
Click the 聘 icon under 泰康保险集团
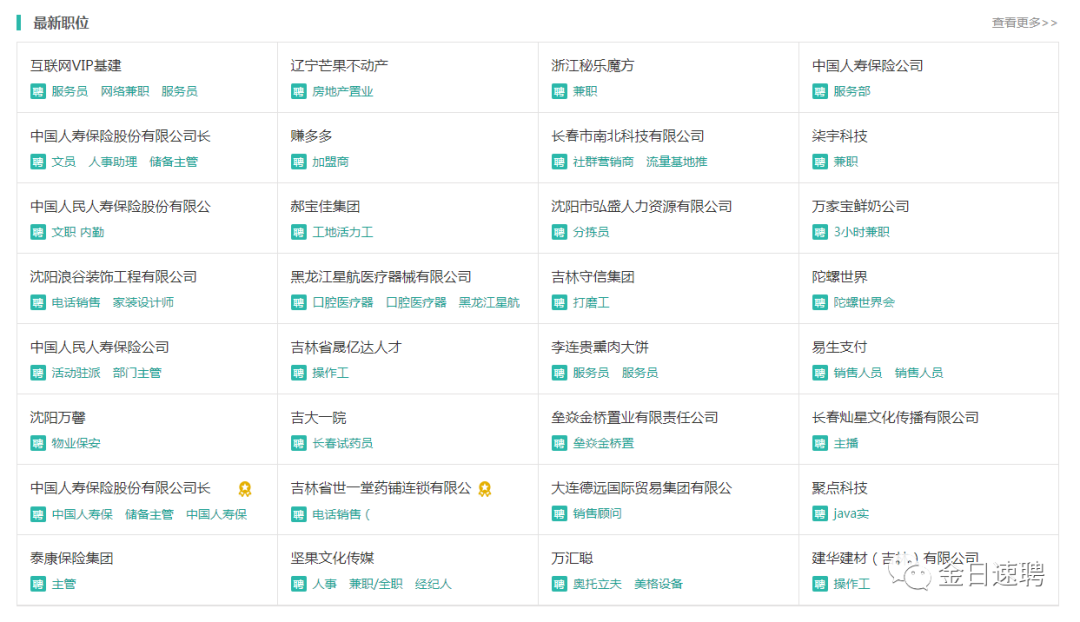[x=38, y=584]
